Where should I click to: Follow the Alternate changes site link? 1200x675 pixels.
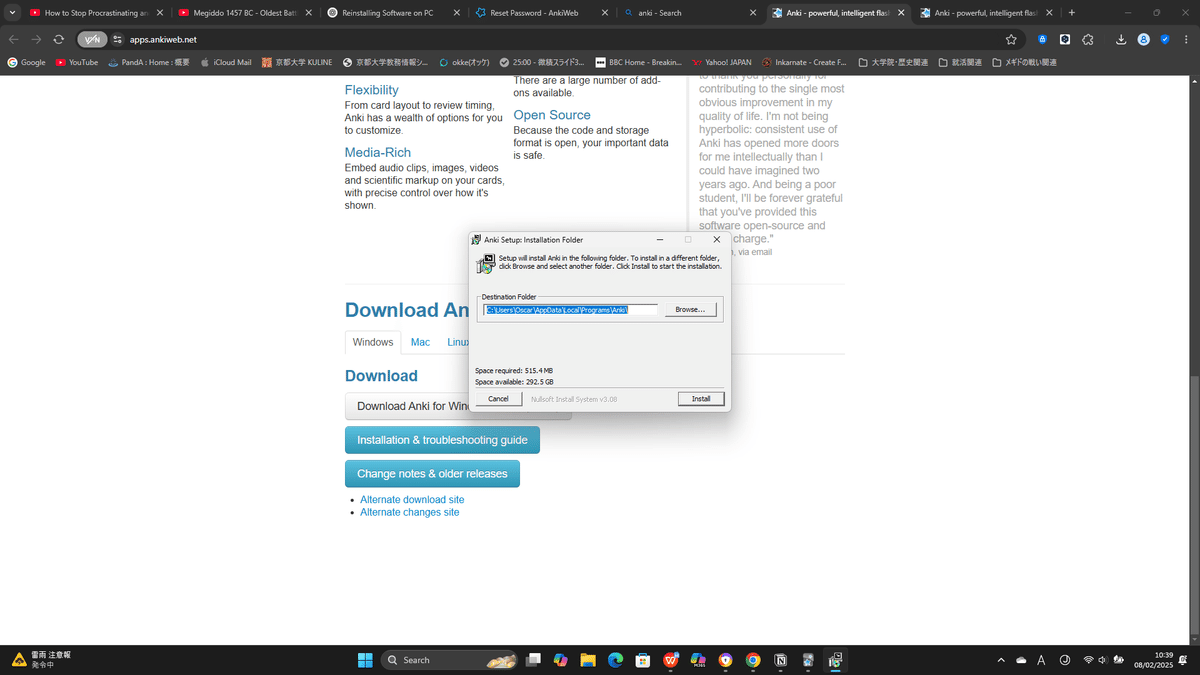(410, 512)
